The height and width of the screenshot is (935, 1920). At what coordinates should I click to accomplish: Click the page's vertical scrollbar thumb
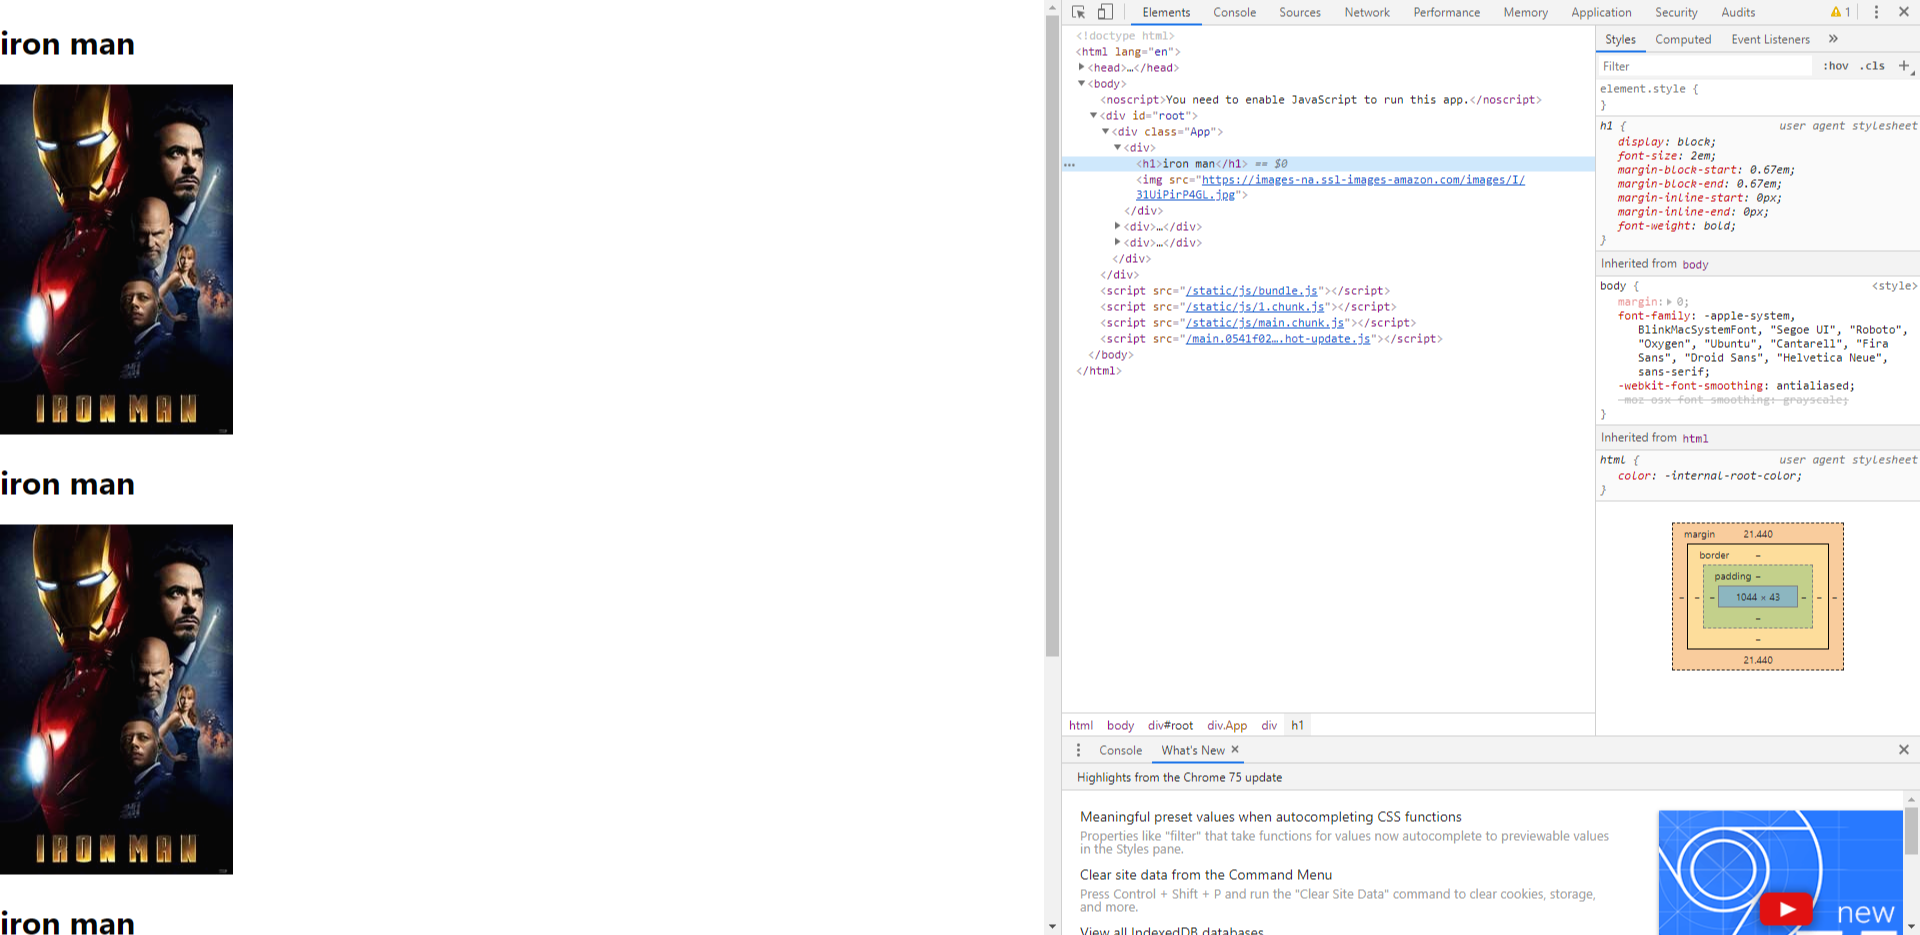click(1052, 336)
